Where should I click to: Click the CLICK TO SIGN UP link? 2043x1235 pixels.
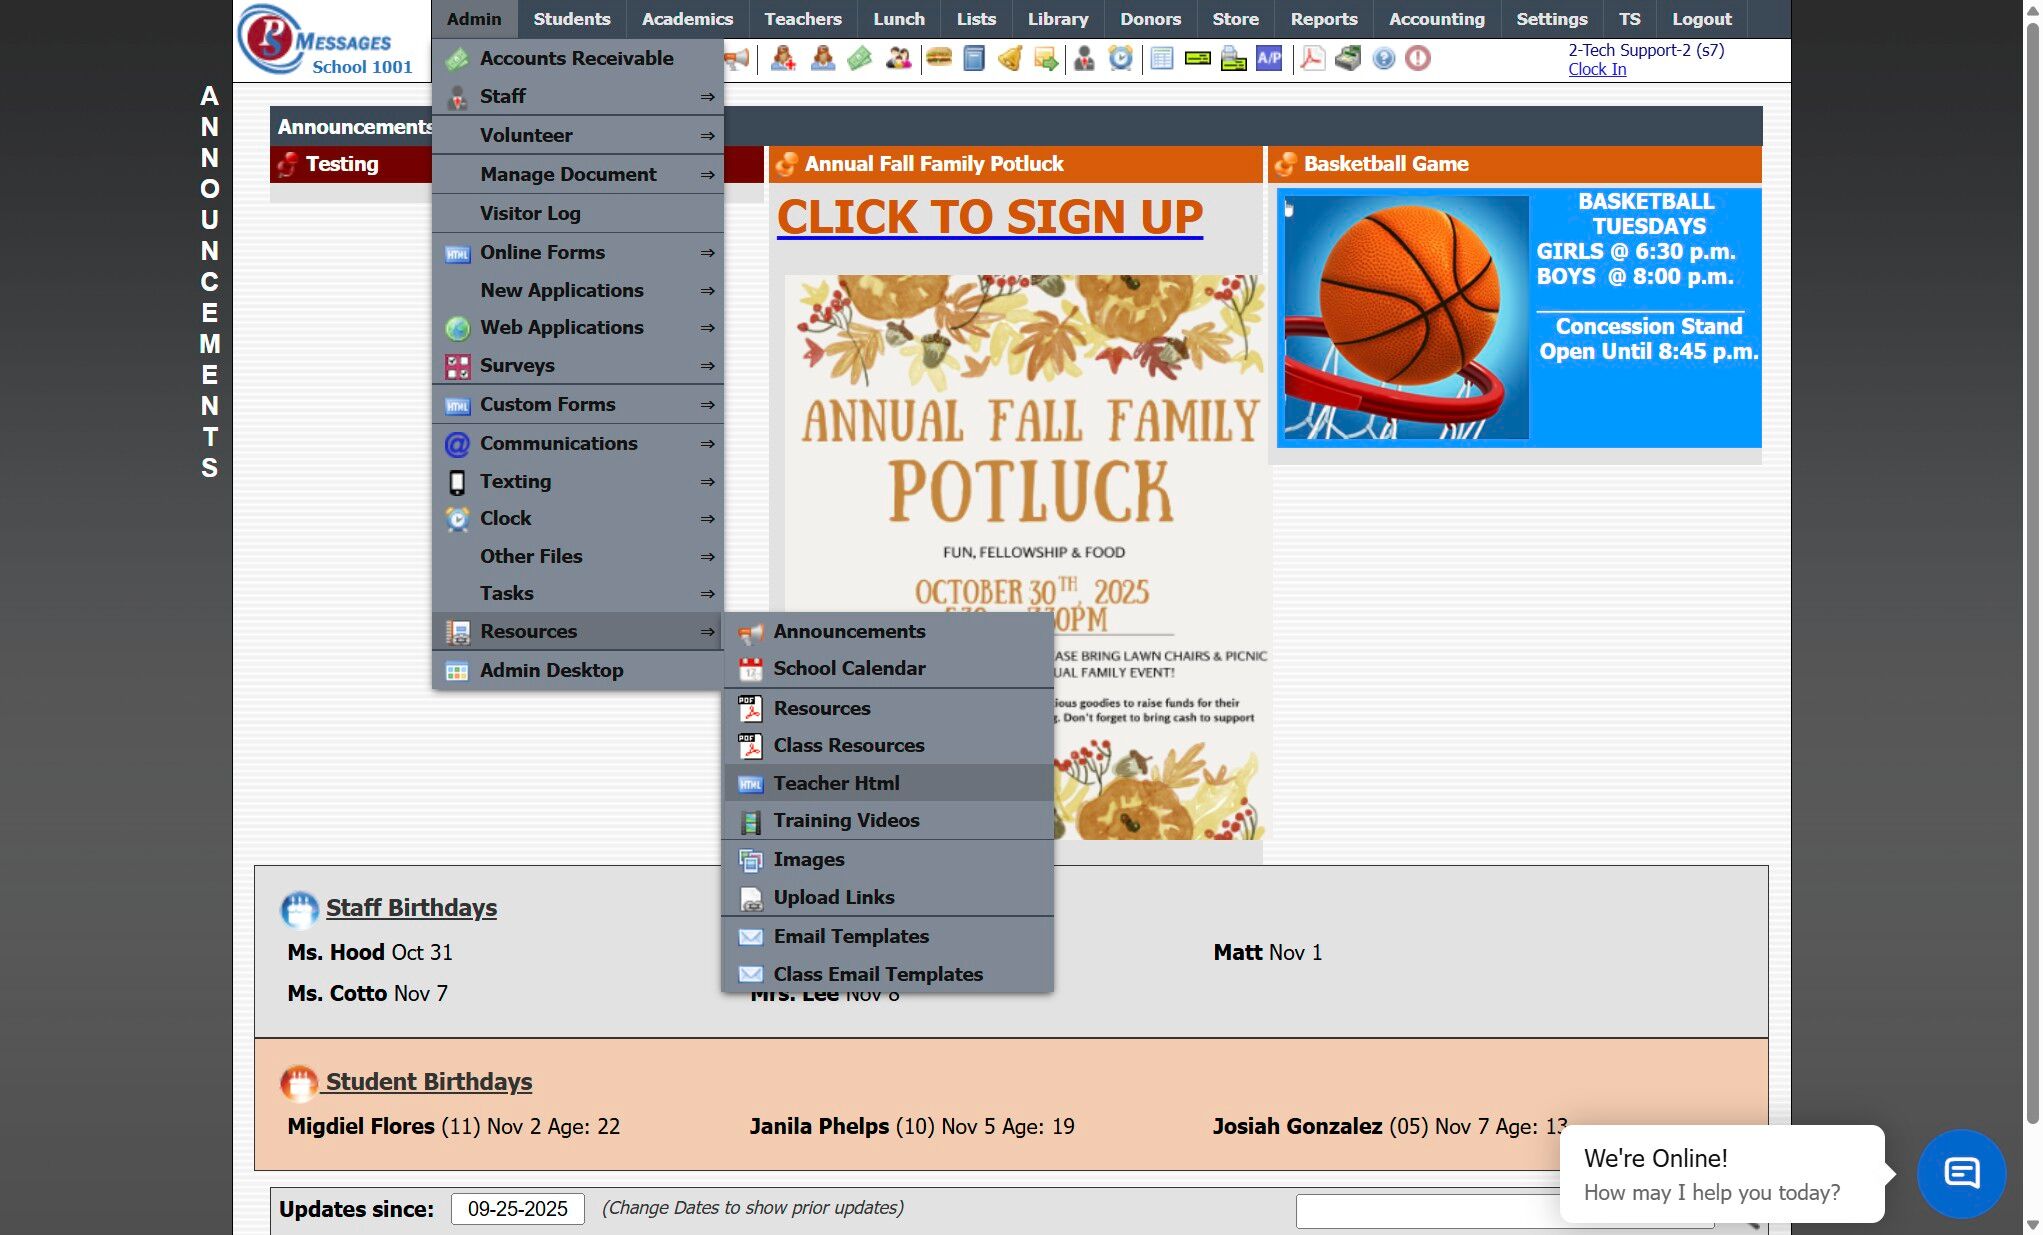pos(989,217)
